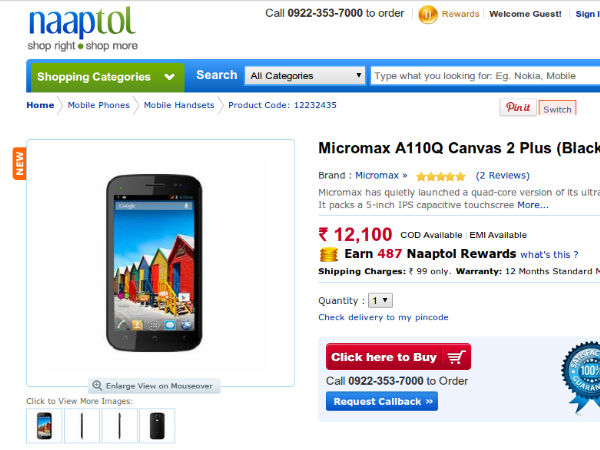Viewport: 600px width, 450px height.
Task: Click the gold coins rewards icon
Action: [328, 254]
